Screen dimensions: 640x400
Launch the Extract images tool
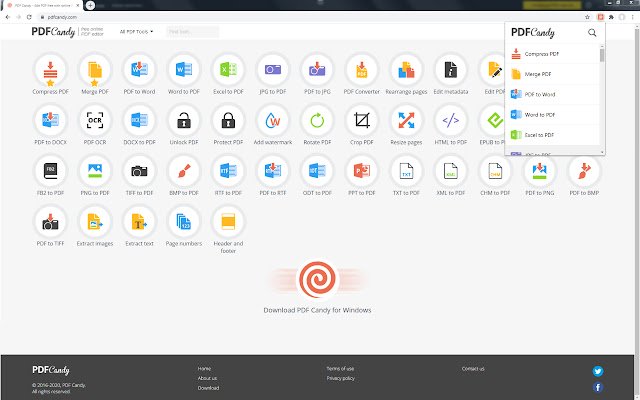[95, 222]
